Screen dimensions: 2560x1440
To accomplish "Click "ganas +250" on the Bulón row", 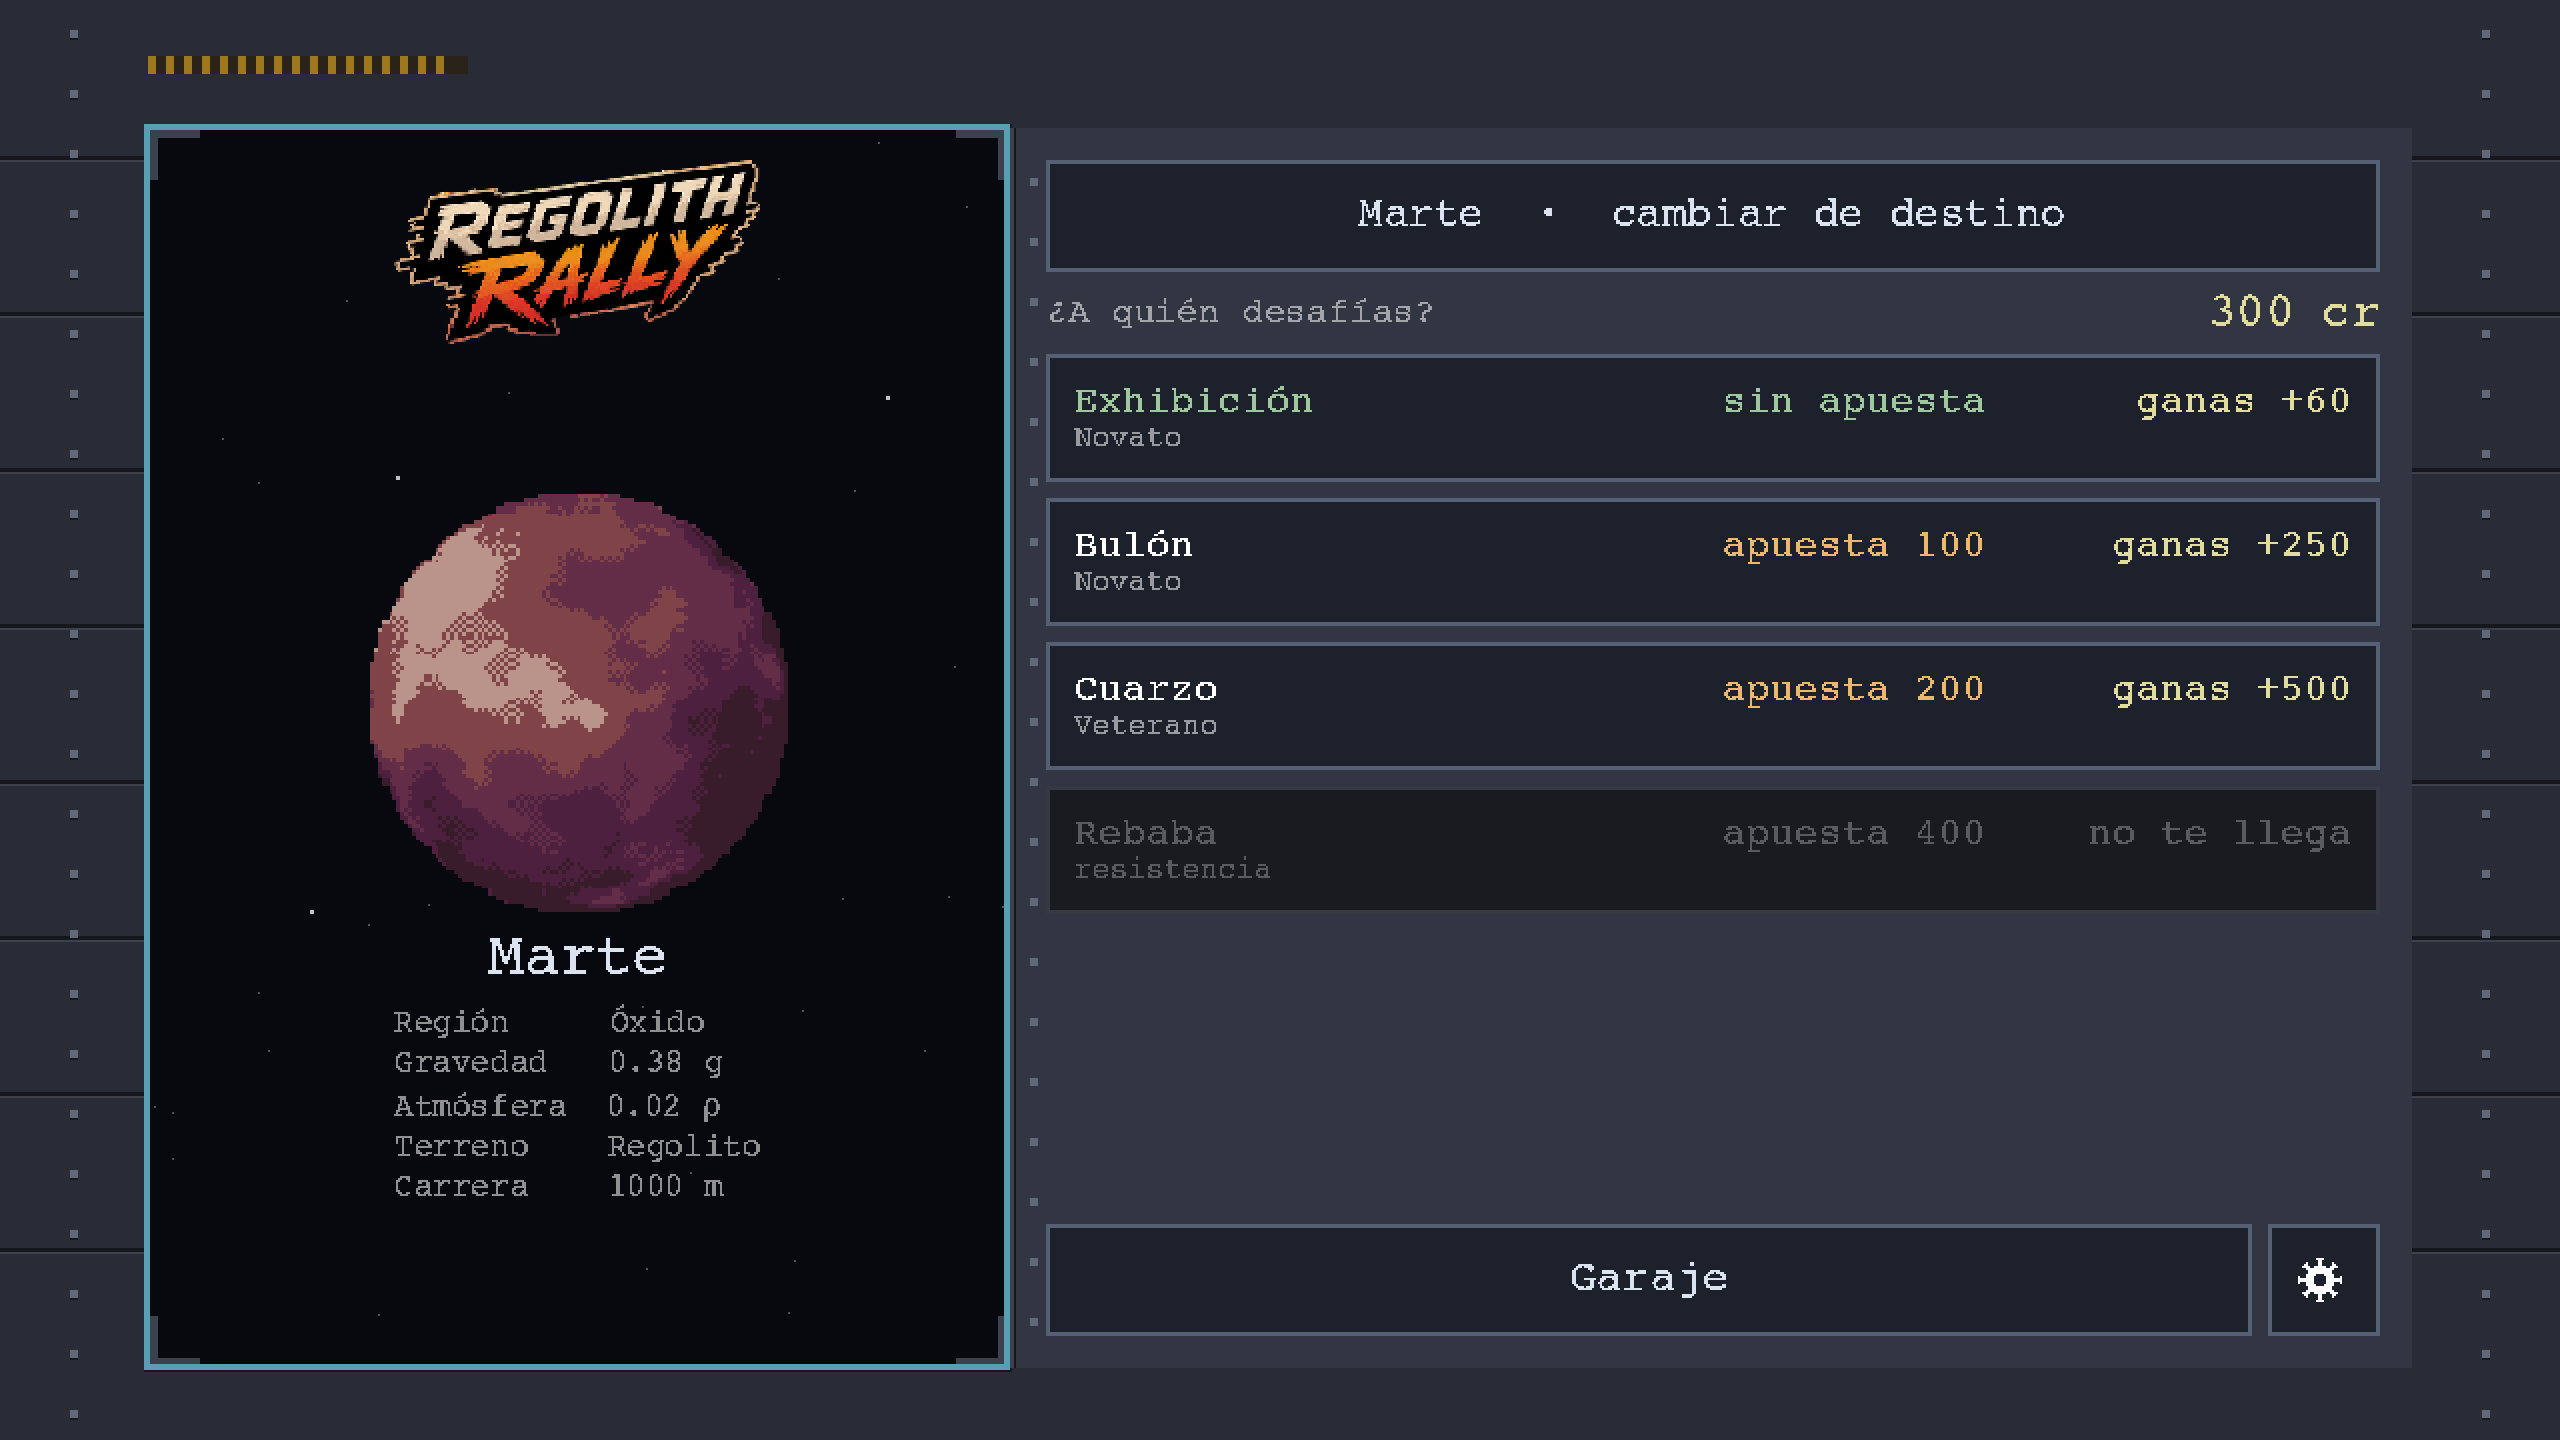I will [2231, 546].
